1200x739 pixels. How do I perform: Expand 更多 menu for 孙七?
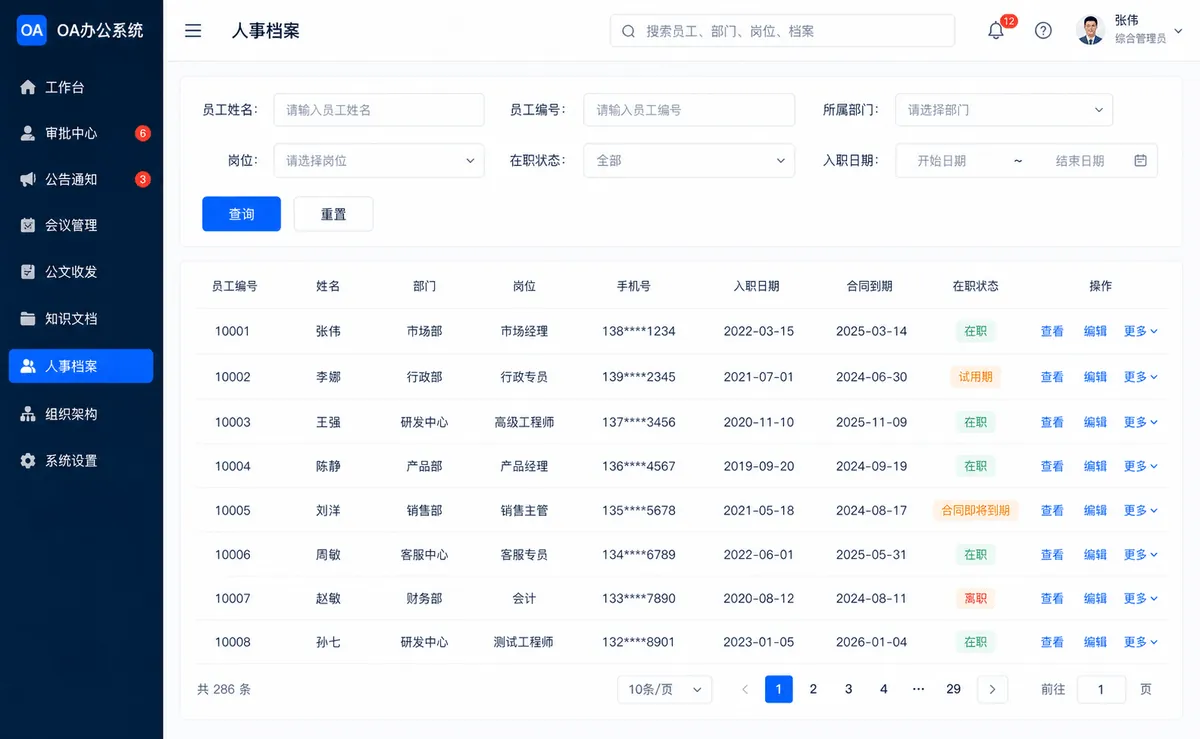coord(1141,642)
